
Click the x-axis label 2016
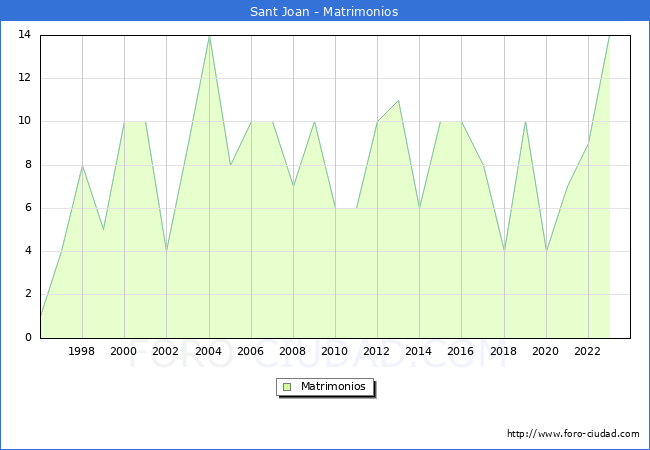461,351
